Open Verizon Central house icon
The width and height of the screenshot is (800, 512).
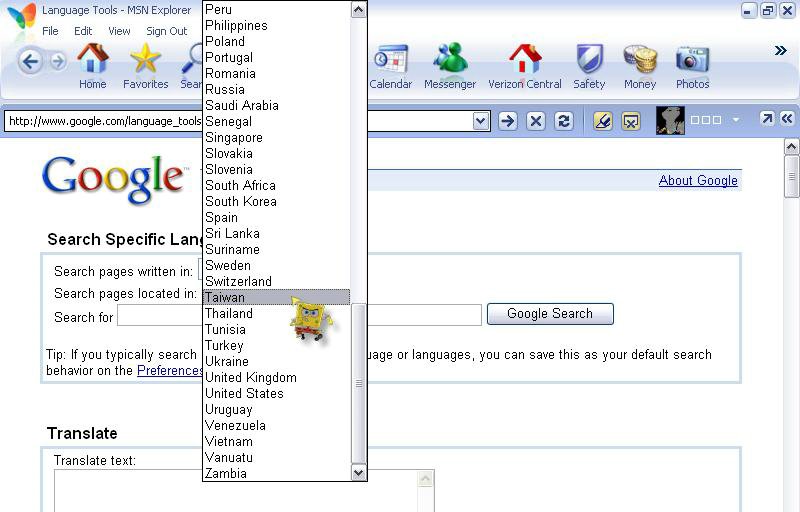pos(524,66)
